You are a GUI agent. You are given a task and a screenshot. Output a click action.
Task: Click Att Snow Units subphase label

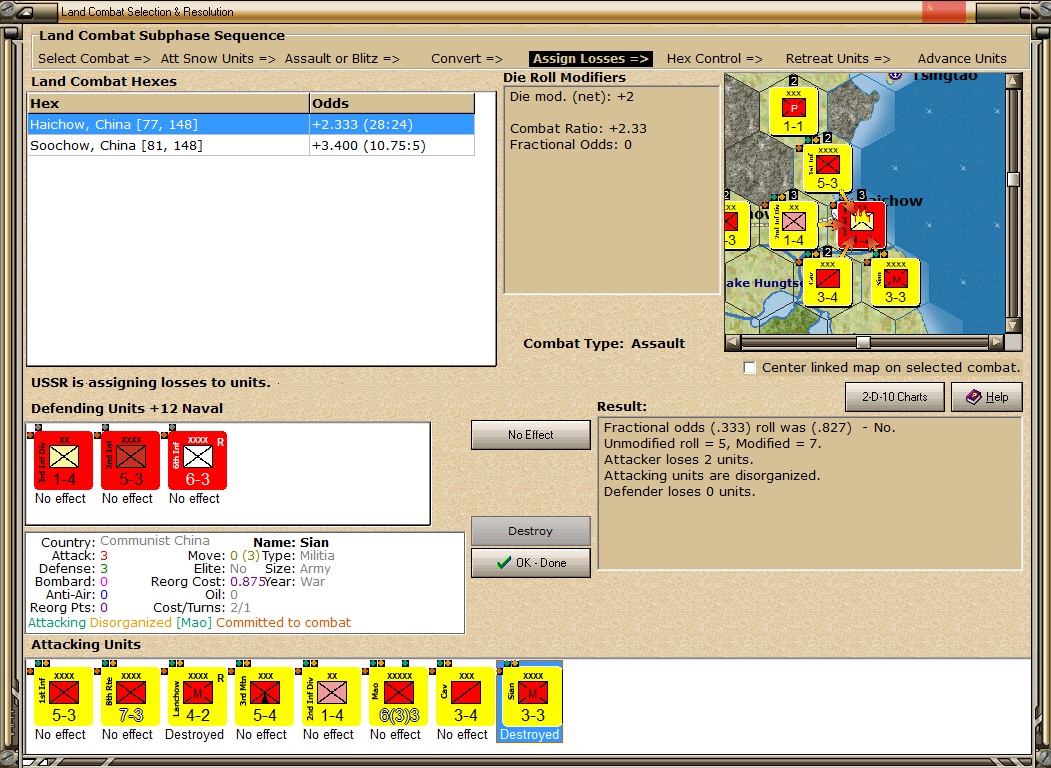pyautogui.click(x=218, y=58)
